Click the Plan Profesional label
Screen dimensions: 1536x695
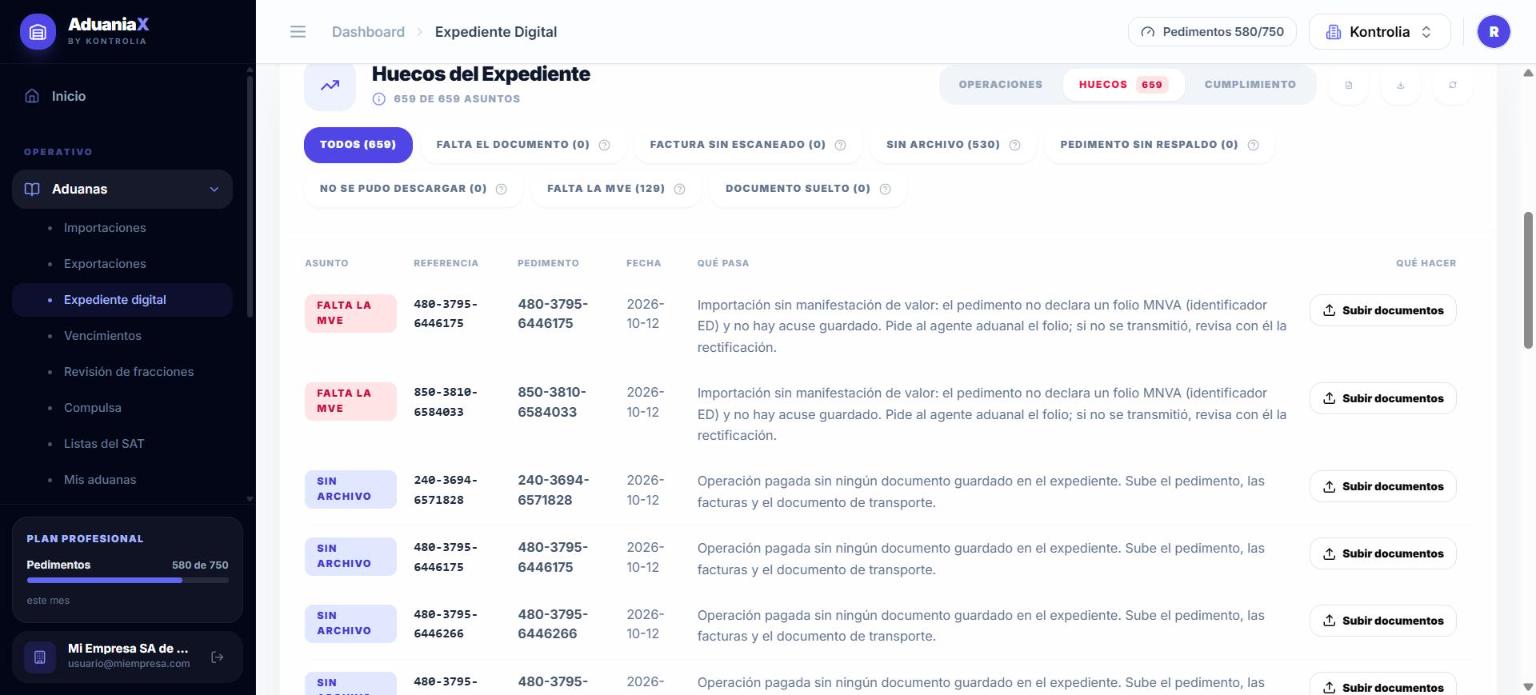point(85,539)
